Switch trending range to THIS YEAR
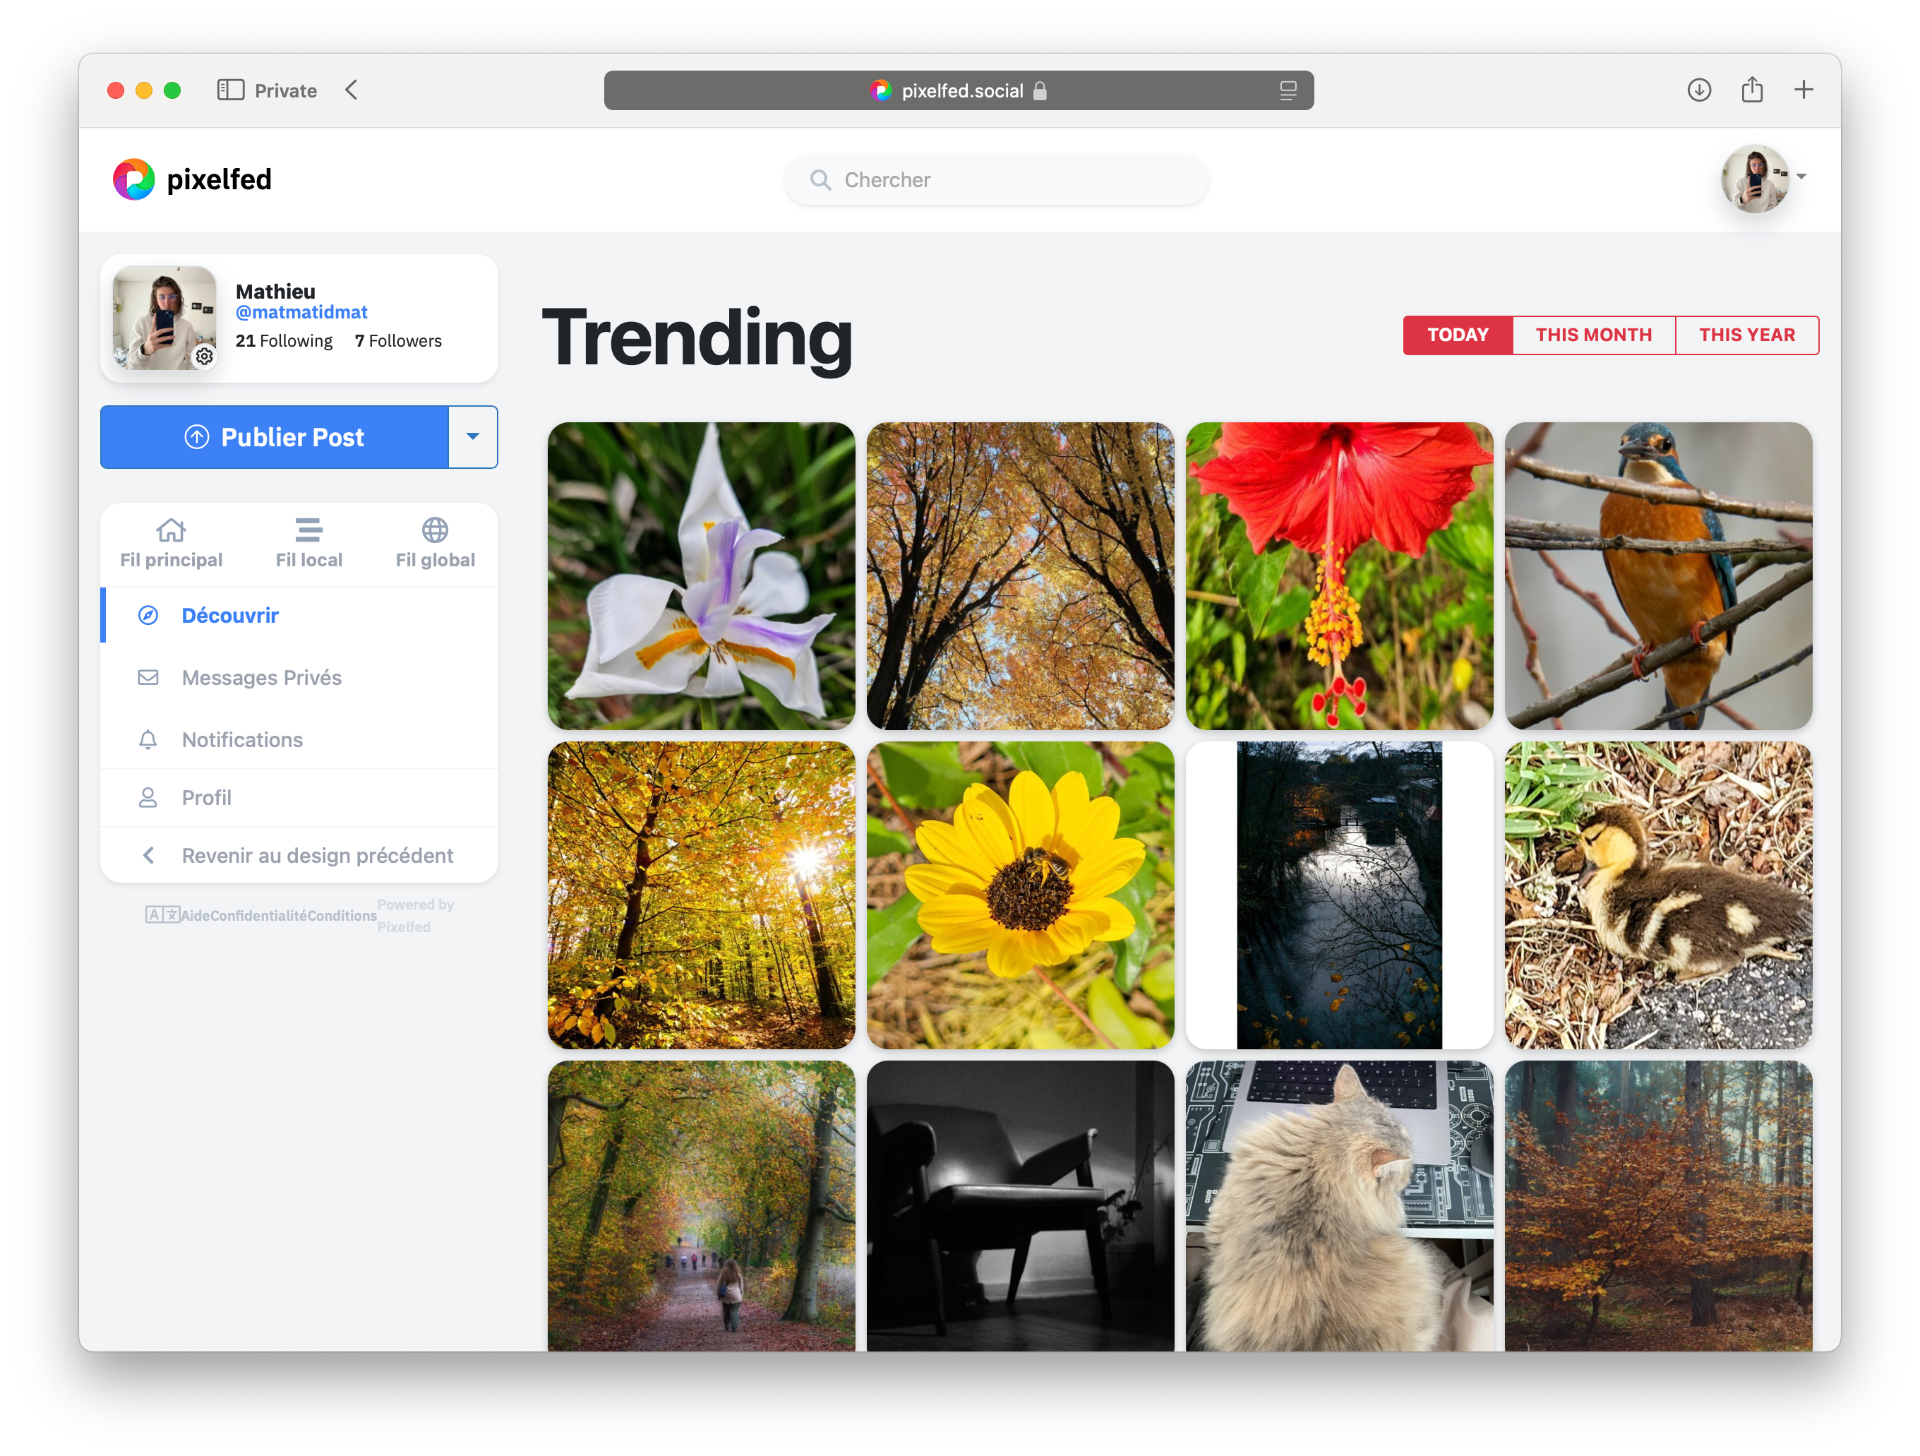The width and height of the screenshot is (1920, 1456). [x=1746, y=335]
